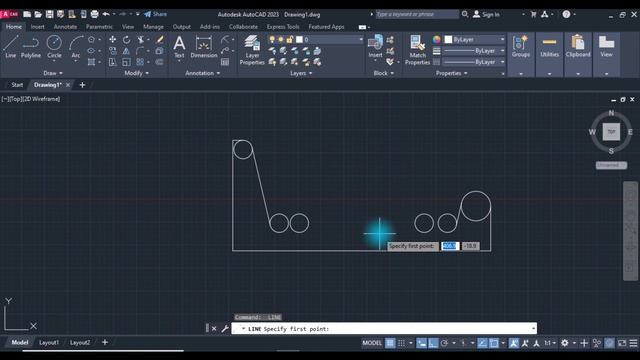
Task: Click the Scale tool in Modify panel
Action: tap(127, 62)
